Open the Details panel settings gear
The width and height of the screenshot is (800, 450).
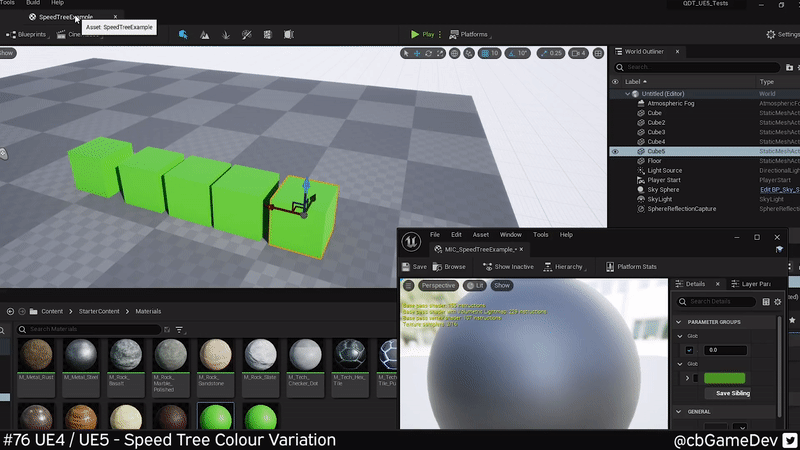[x=777, y=301]
